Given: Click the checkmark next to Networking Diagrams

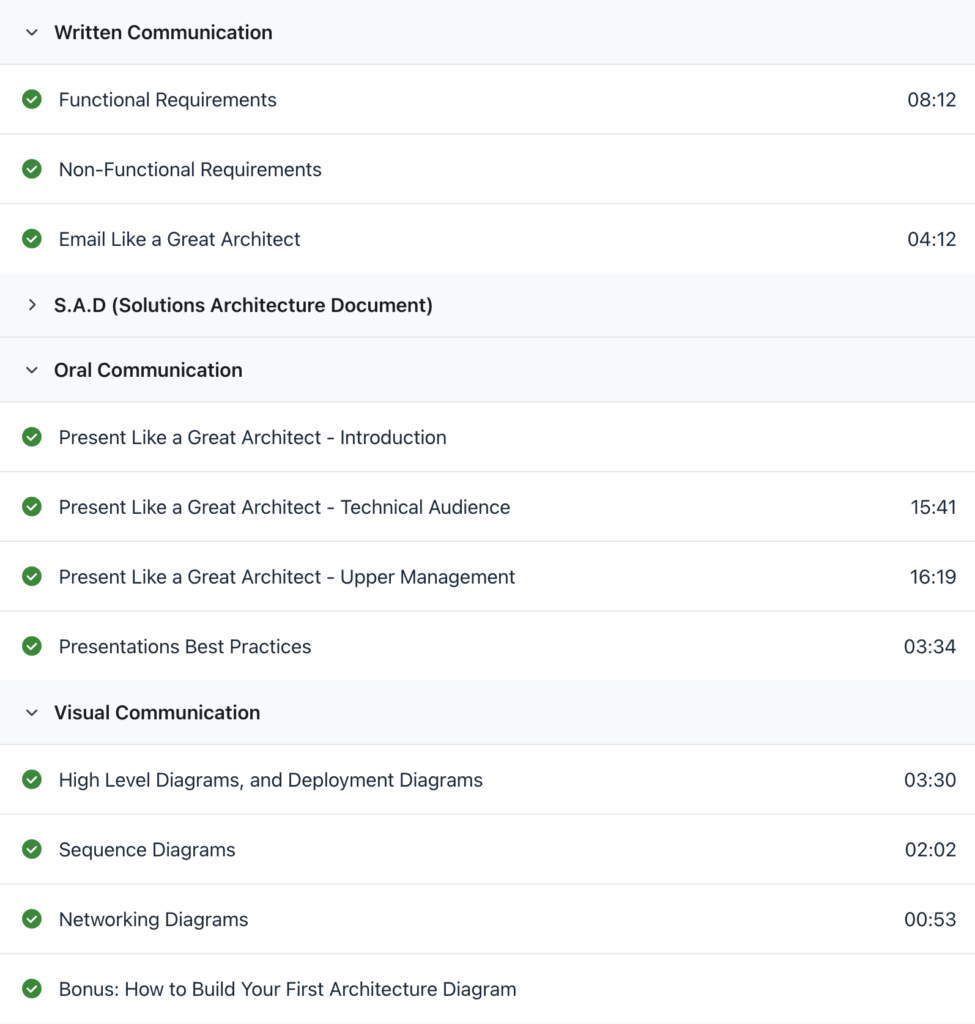Looking at the screenshot, I should point(31,920).
